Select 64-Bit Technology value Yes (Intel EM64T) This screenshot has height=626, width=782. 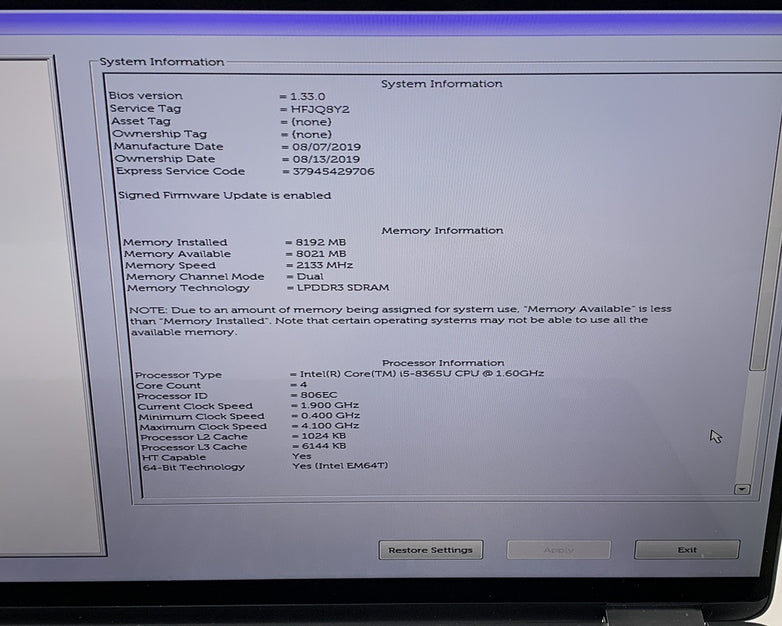pos(340,466)
